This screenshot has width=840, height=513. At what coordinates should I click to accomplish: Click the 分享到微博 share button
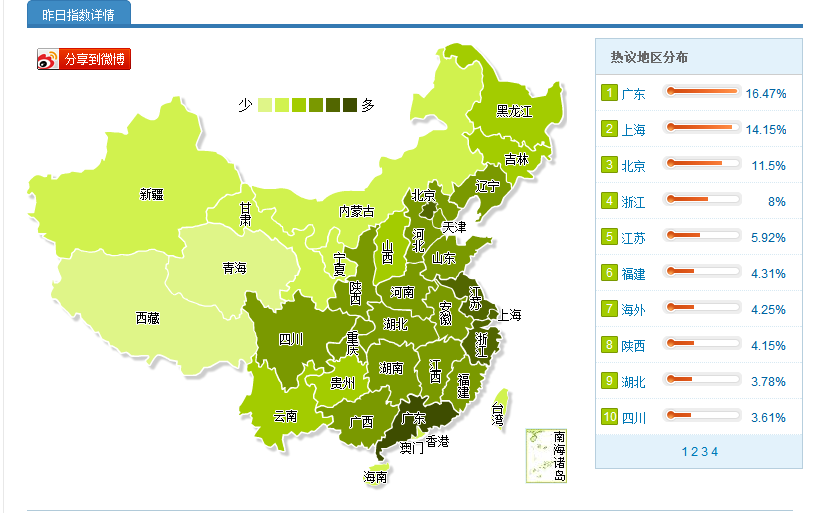tap(84, 60)
